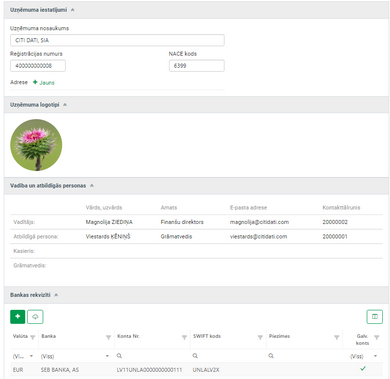The image size is (390, 379).
Task: Click the Banka column header
Action: 49,336
